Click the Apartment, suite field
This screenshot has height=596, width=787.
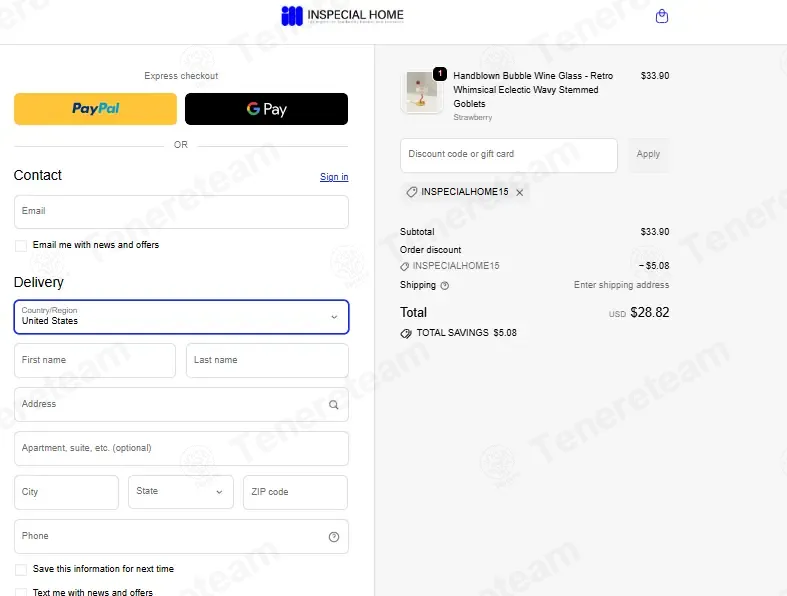pyautogui.click(x=181, y=448)
